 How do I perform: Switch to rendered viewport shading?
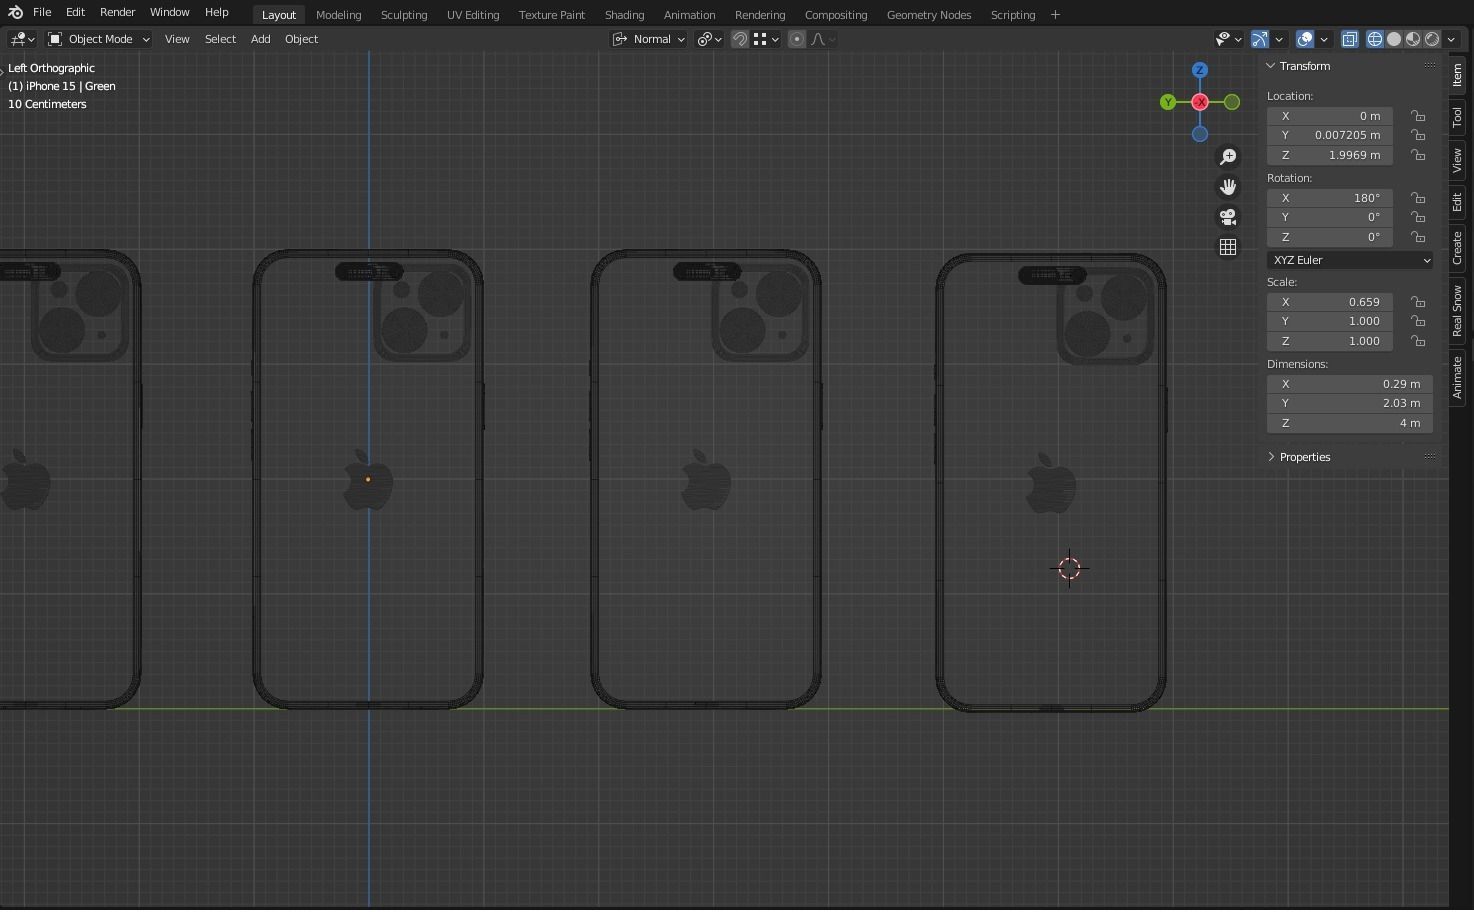(x=1432, y=39)
